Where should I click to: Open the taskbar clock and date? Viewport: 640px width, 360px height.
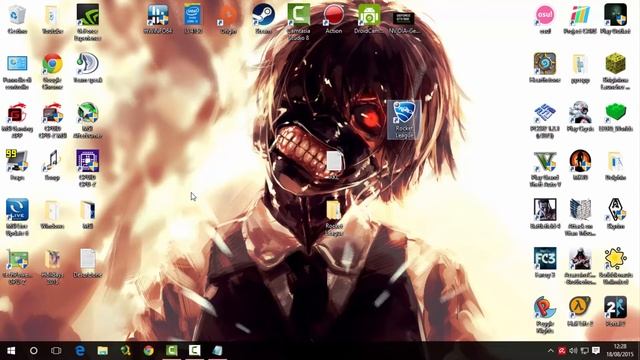[x=620, y=351]
